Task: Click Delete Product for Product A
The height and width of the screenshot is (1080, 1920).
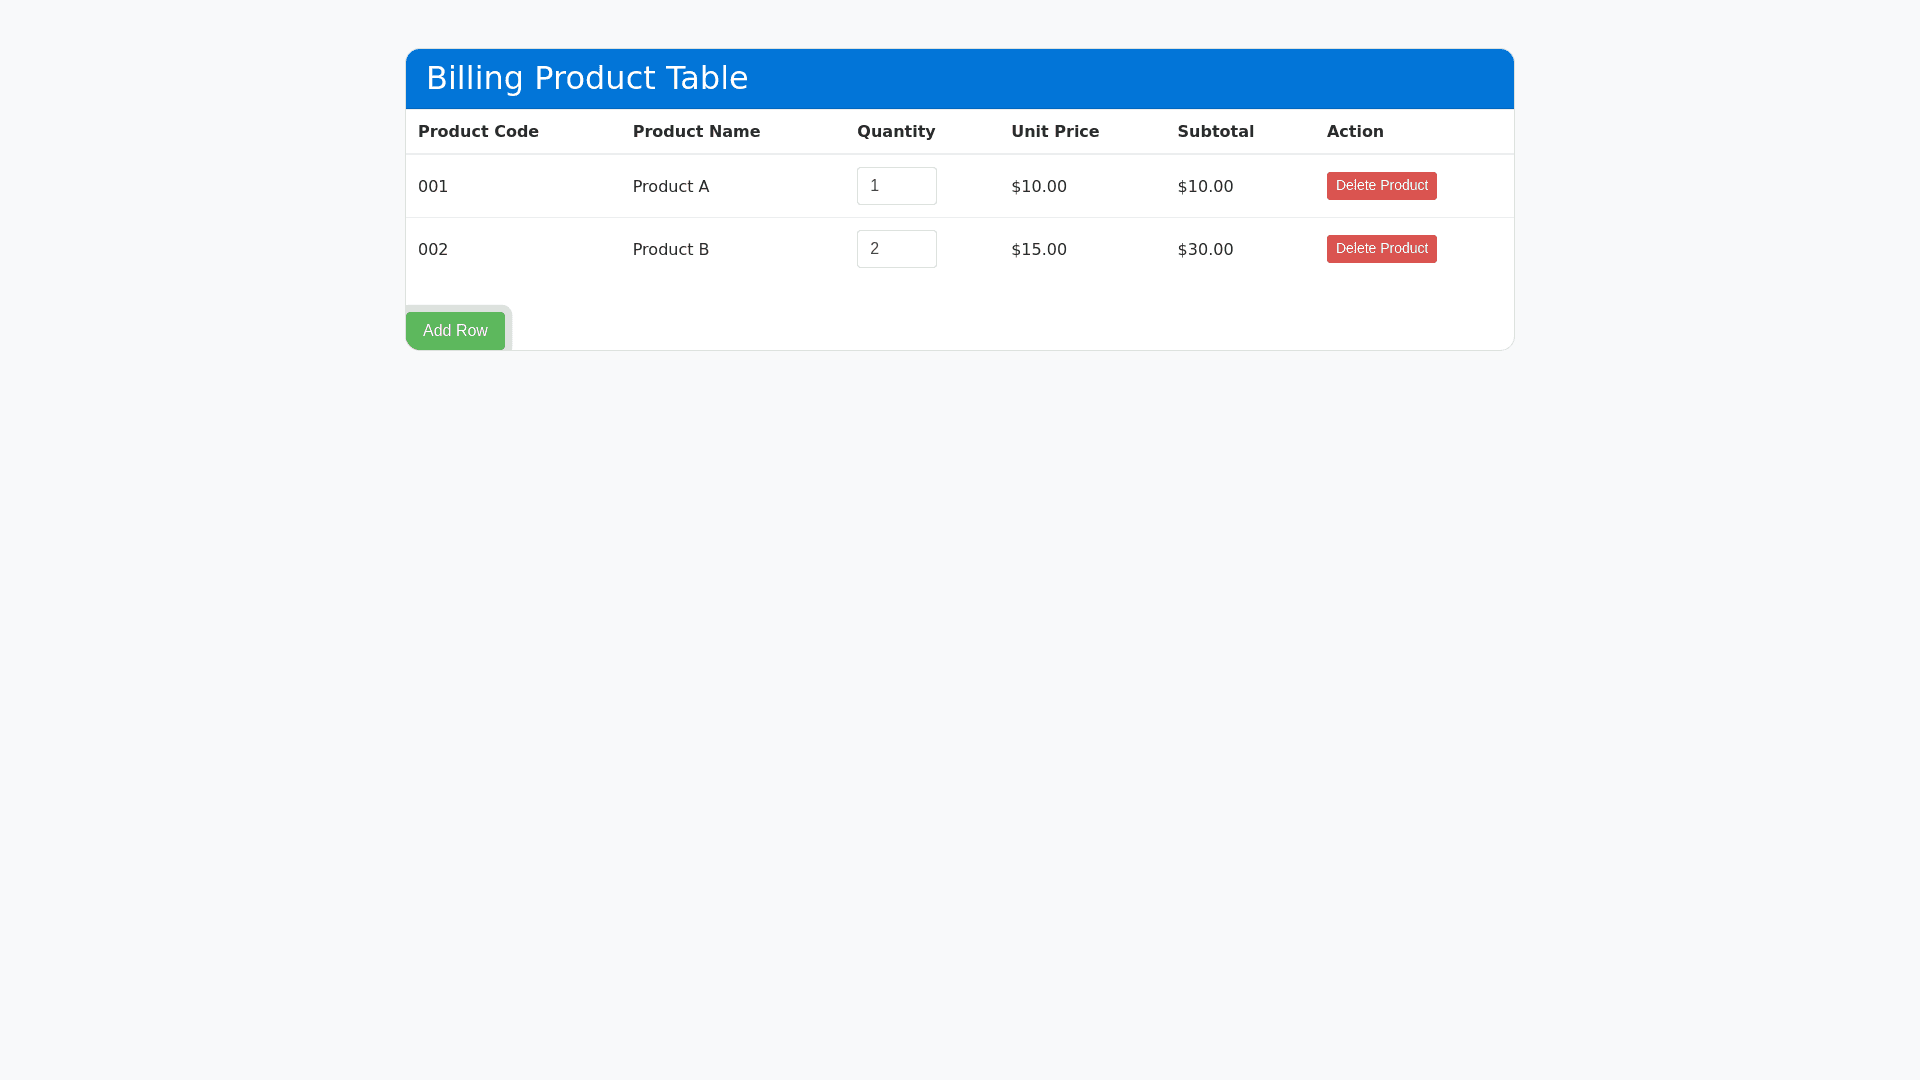Action: 1381,186
